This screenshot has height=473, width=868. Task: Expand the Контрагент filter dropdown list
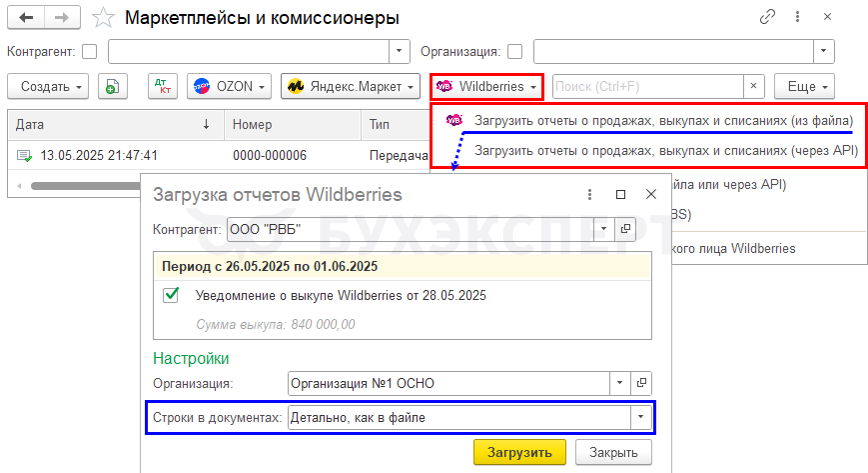pyautogui.click(x=399, y=52)
